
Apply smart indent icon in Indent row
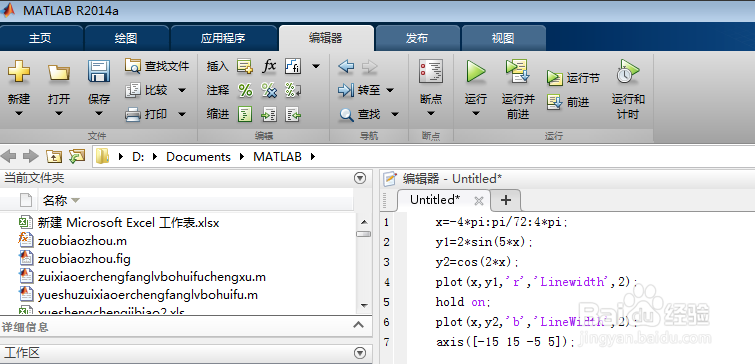[x=245, y=115]
